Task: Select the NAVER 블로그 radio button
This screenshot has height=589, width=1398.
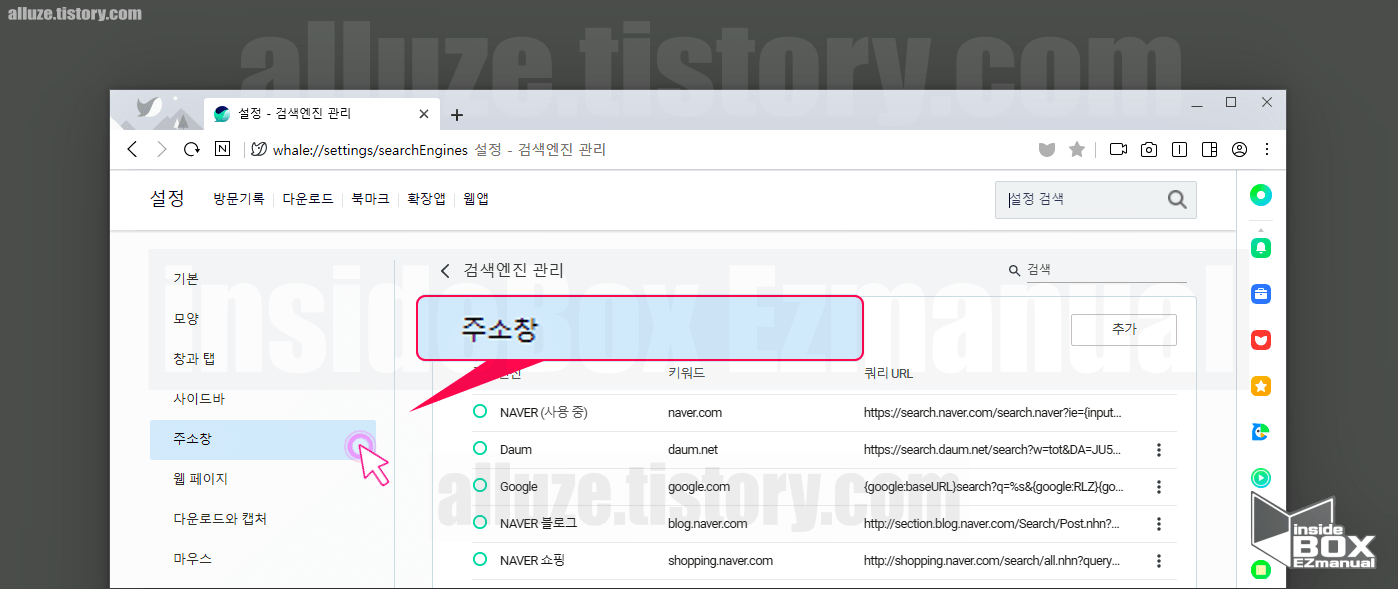Action: coord(480,523)
